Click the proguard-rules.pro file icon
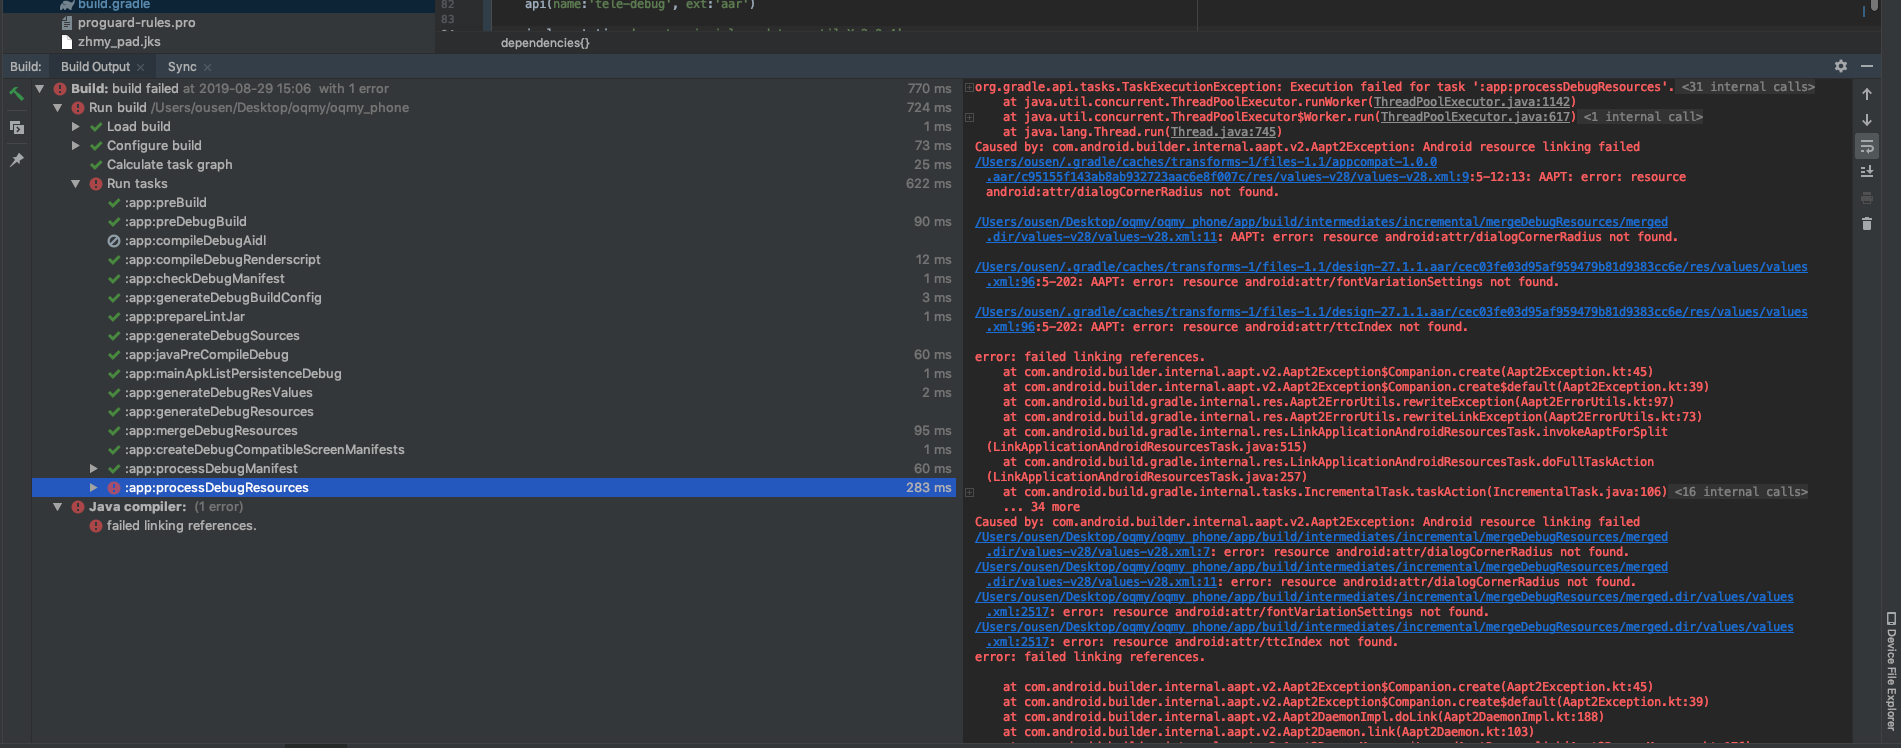This screenshot has width=1901, height=748. pos(67,22)
